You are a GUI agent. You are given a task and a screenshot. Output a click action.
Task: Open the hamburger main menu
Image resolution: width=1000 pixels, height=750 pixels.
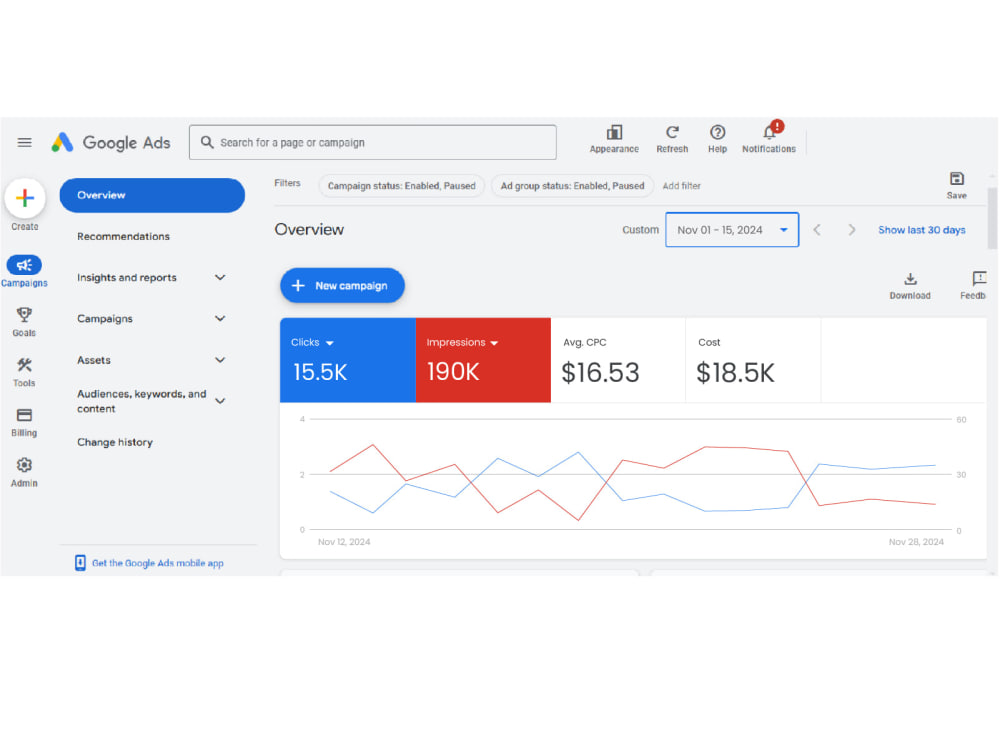(24, 142)
